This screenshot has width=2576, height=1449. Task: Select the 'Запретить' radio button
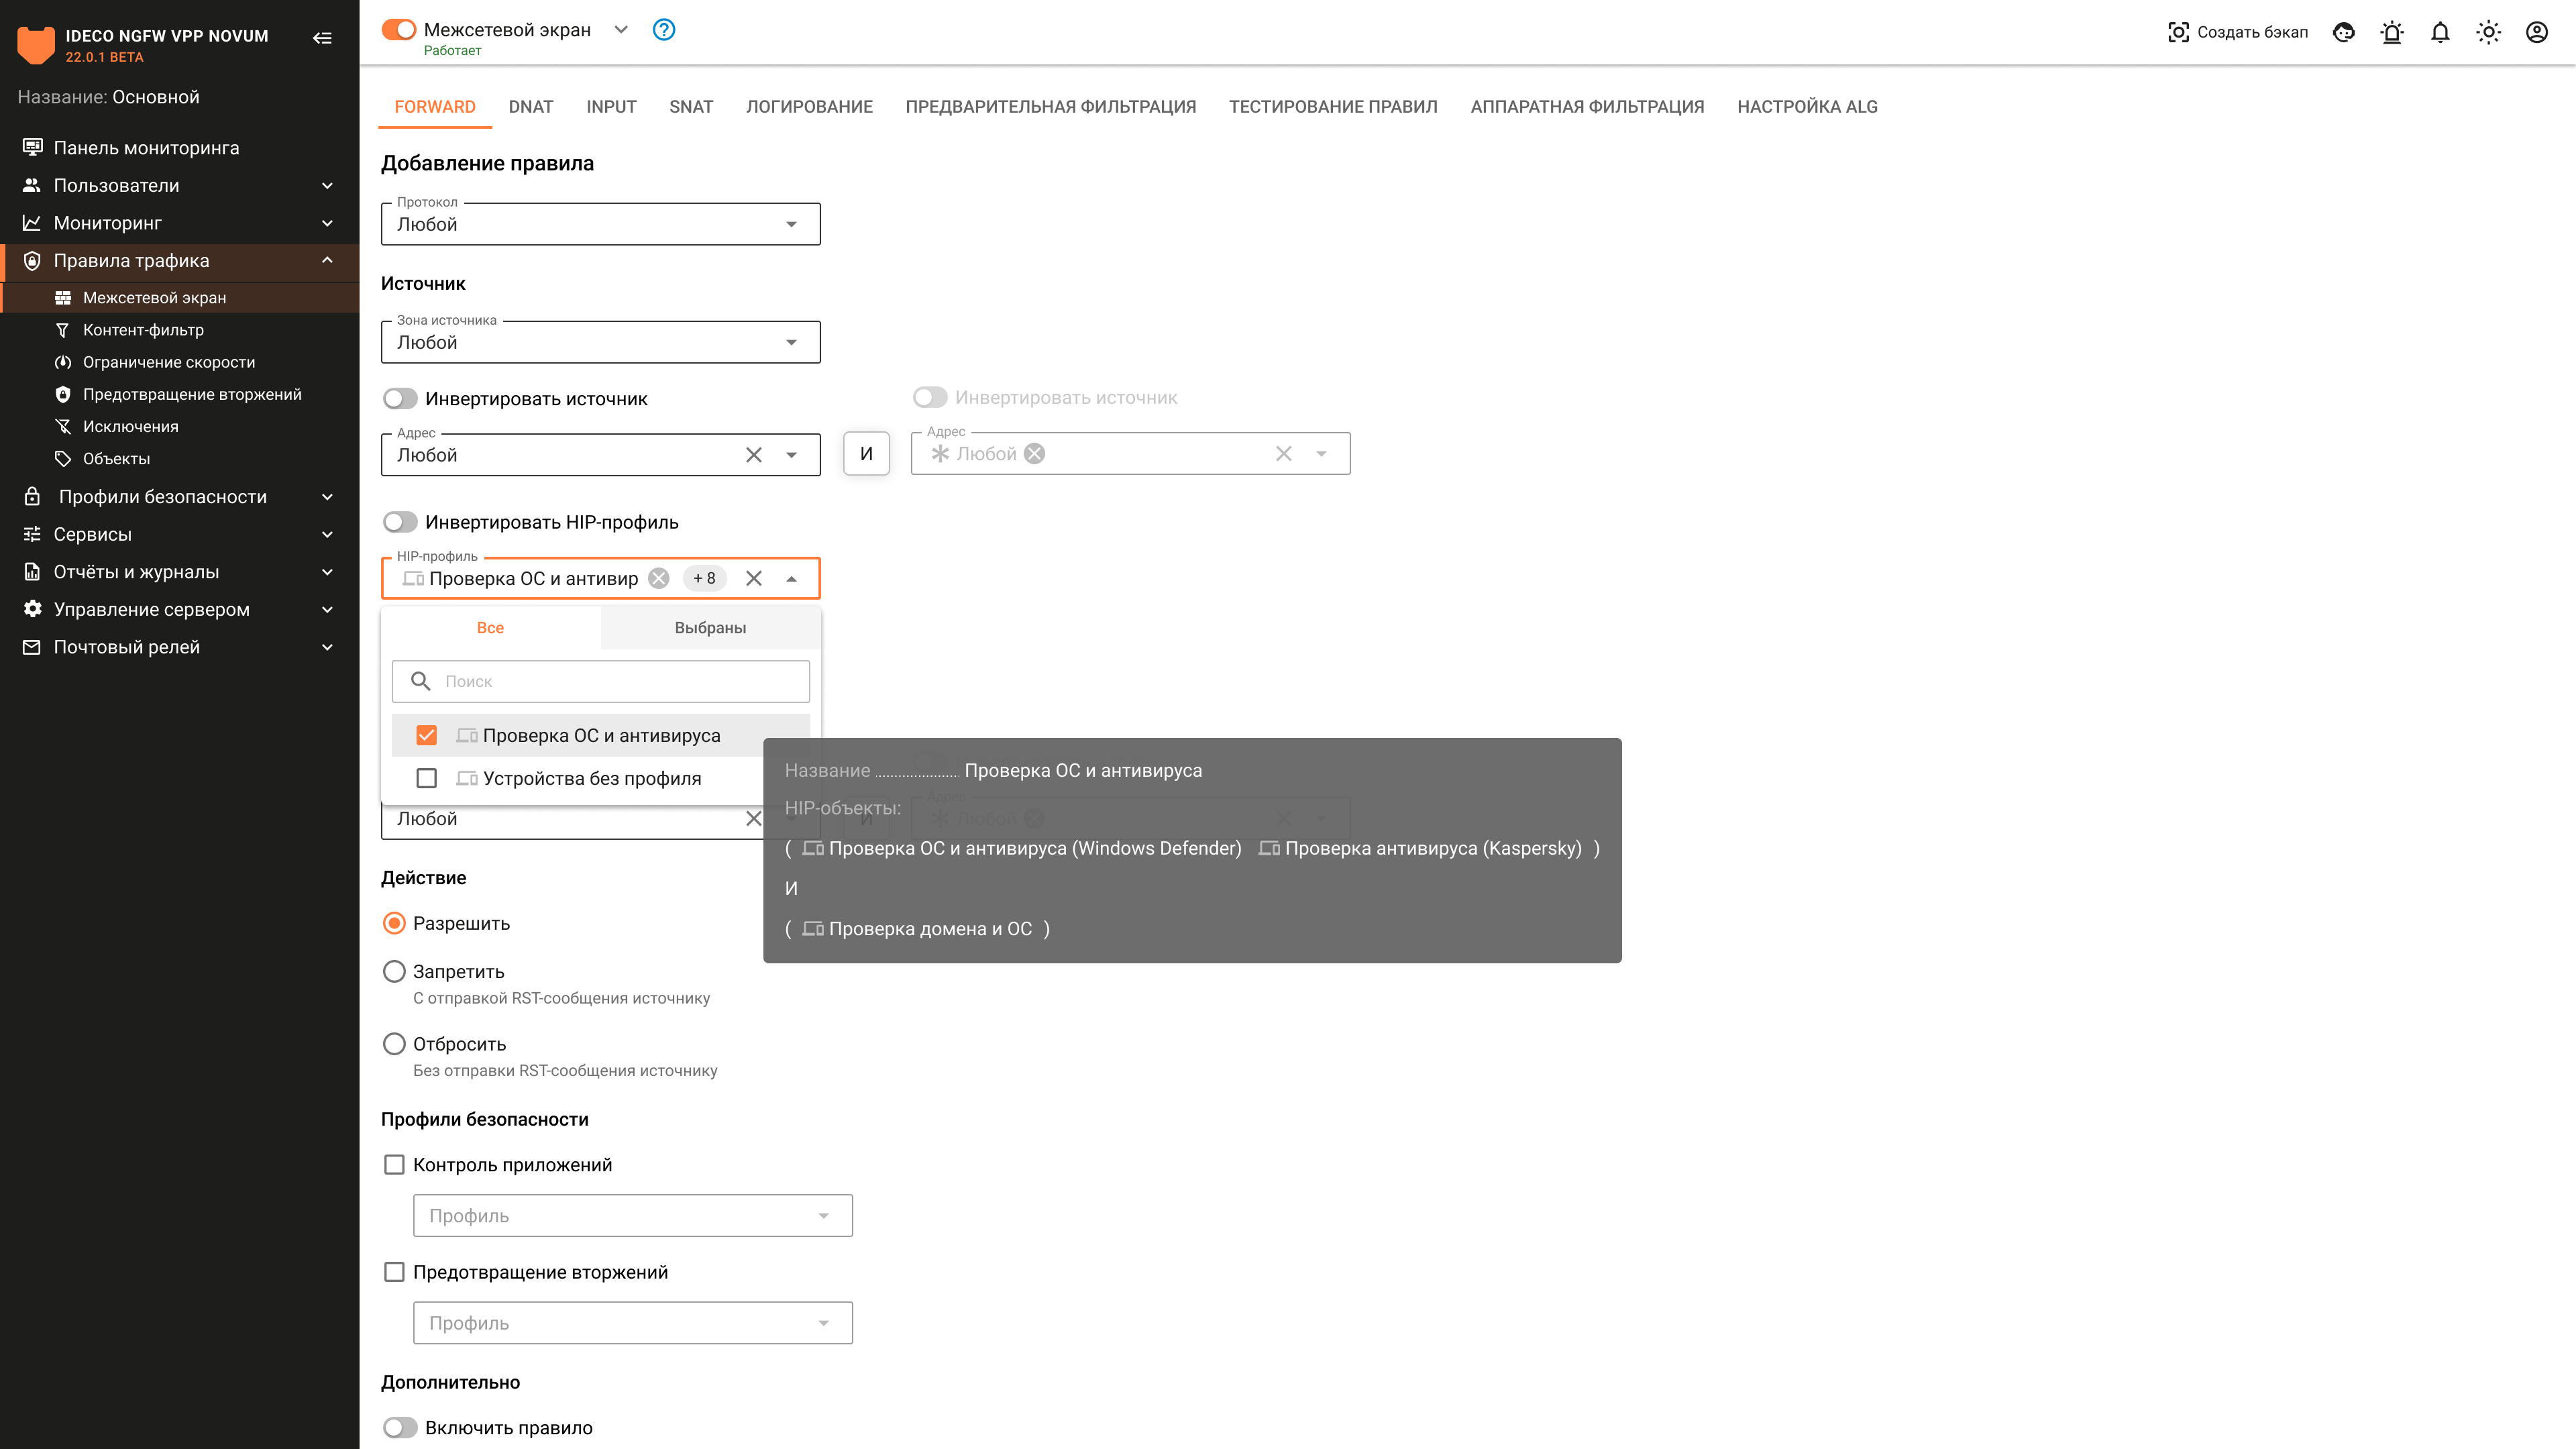pyautogui.click(x=395, y=971)
